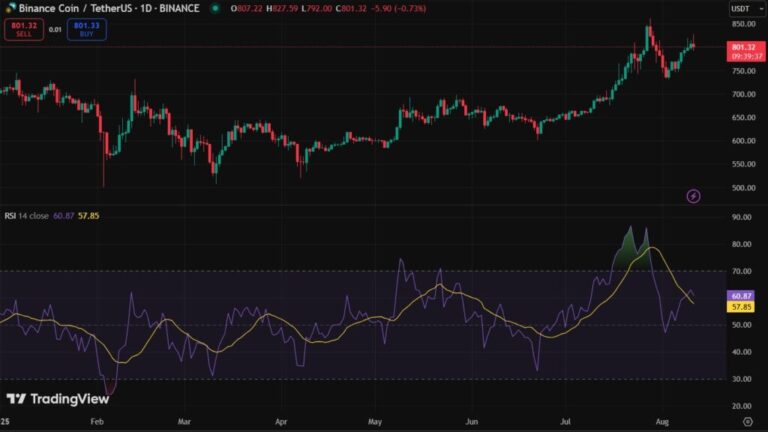This screenshot has width=768, height=432.
Task: Click the C801.32 close price value
Action: click(x=351, y=9)
